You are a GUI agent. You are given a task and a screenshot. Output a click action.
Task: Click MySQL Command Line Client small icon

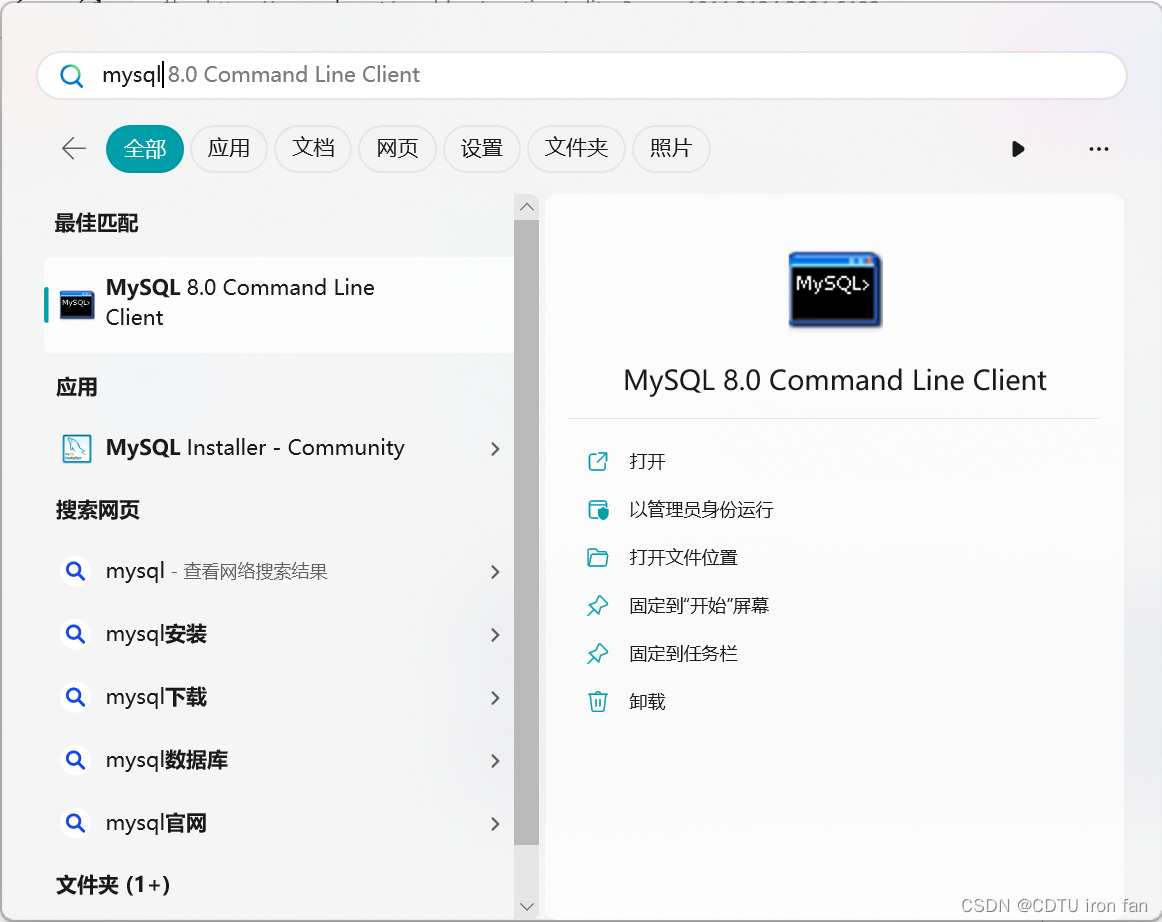[x=76, y=304]
